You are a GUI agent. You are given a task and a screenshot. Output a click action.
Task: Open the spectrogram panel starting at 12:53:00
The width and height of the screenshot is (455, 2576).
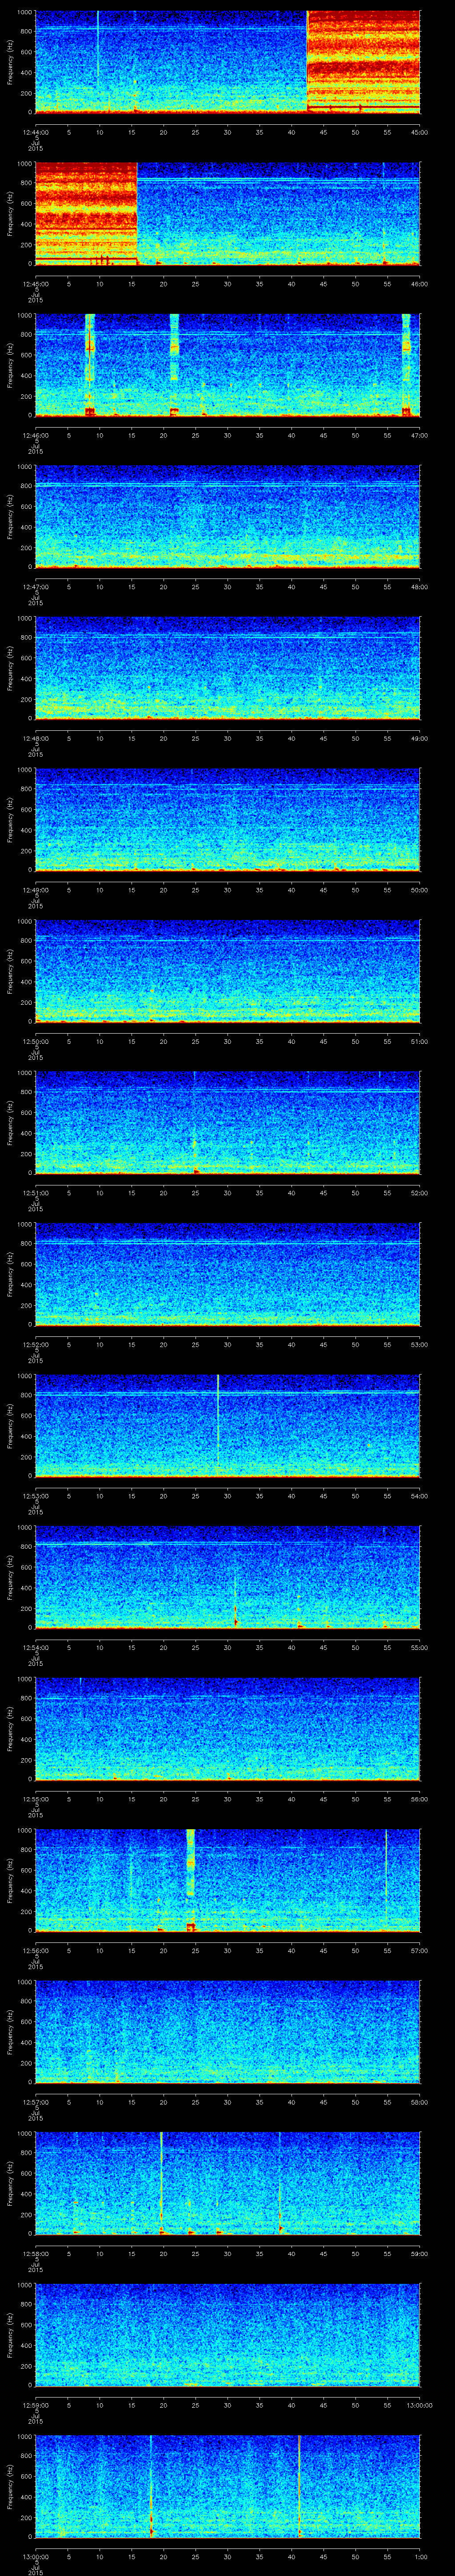(228, 1425)
